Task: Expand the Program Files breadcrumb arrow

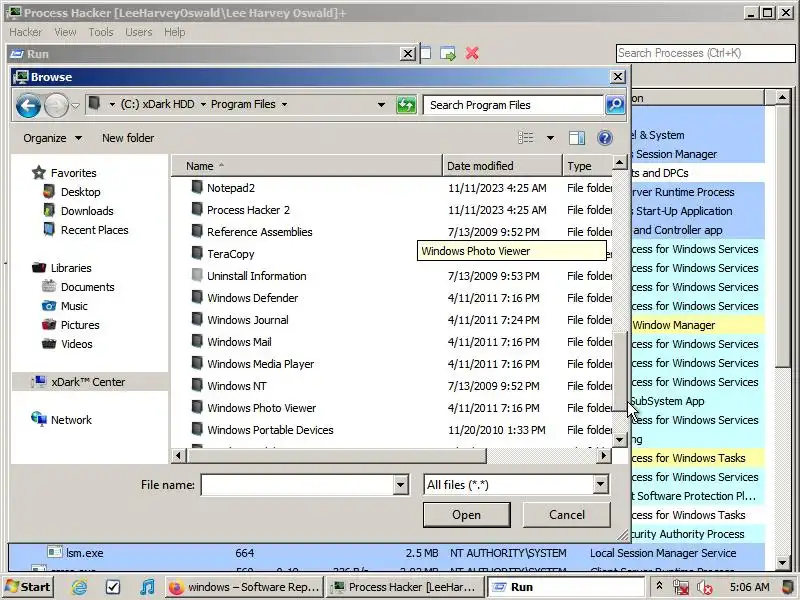Action: [284, 105]
